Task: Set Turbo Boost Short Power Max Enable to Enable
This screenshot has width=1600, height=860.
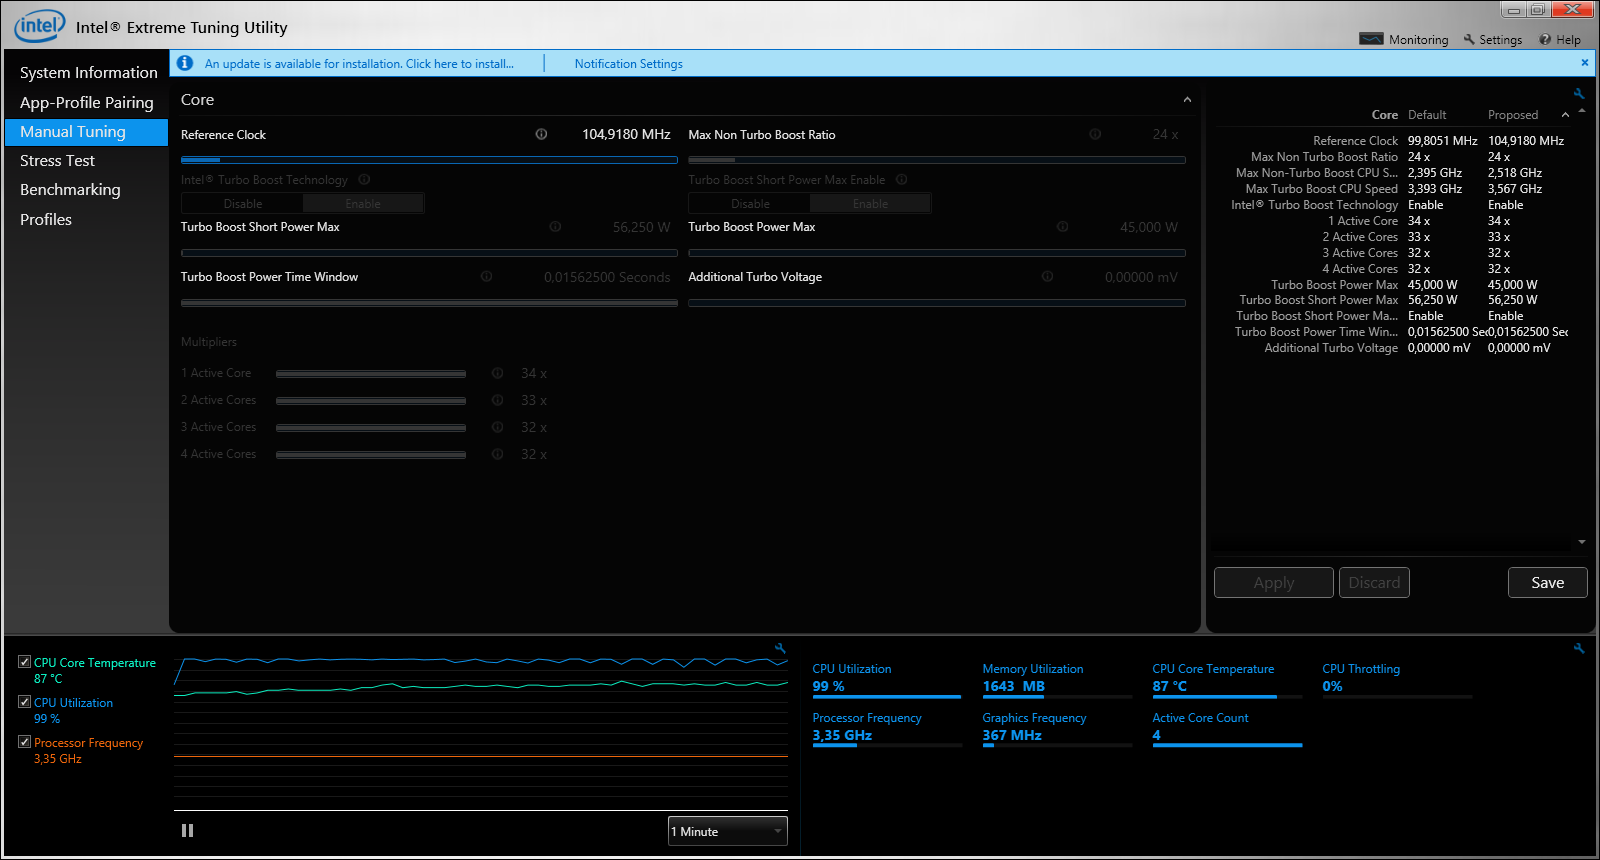Action: click(870, 204)
